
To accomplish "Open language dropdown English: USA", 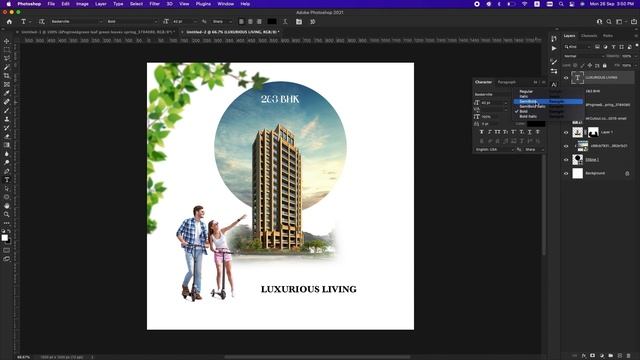I will click(494, 150).
